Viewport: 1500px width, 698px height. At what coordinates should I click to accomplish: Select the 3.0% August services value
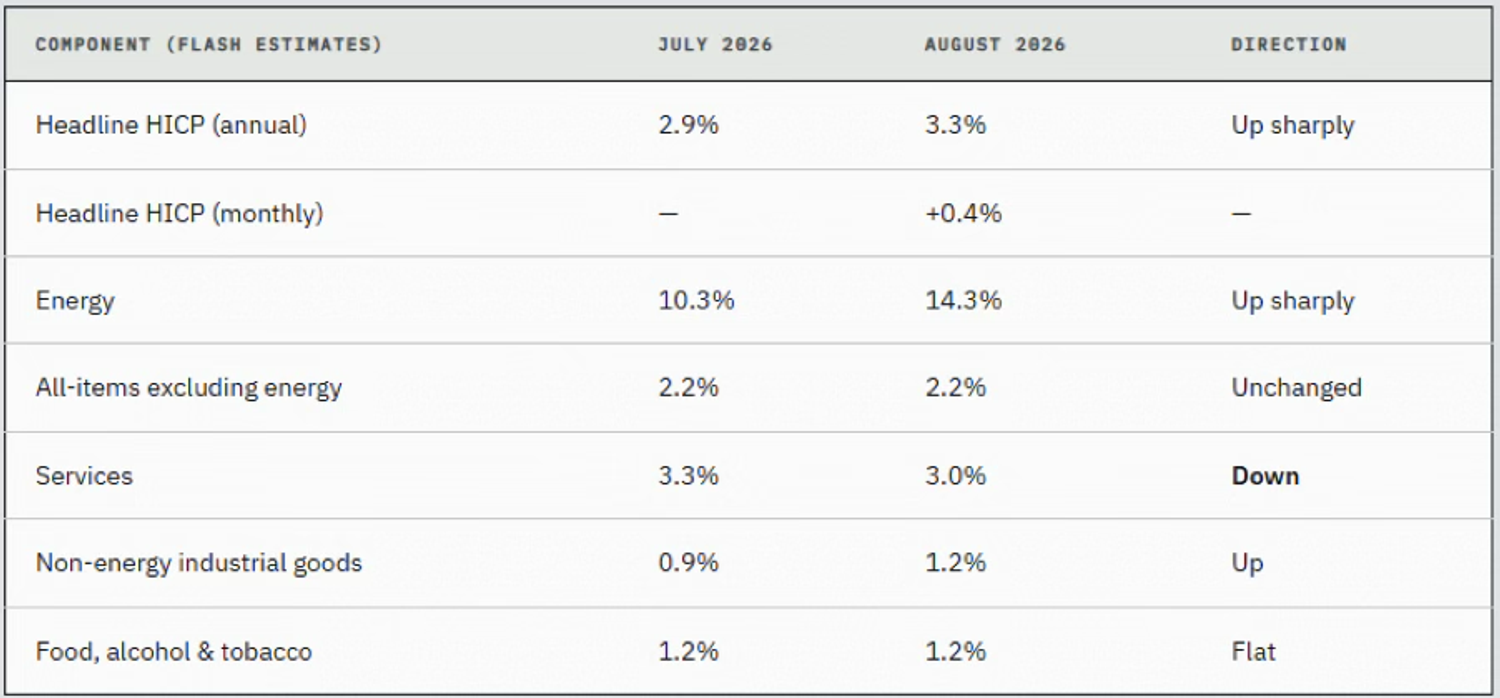(955, 476)
